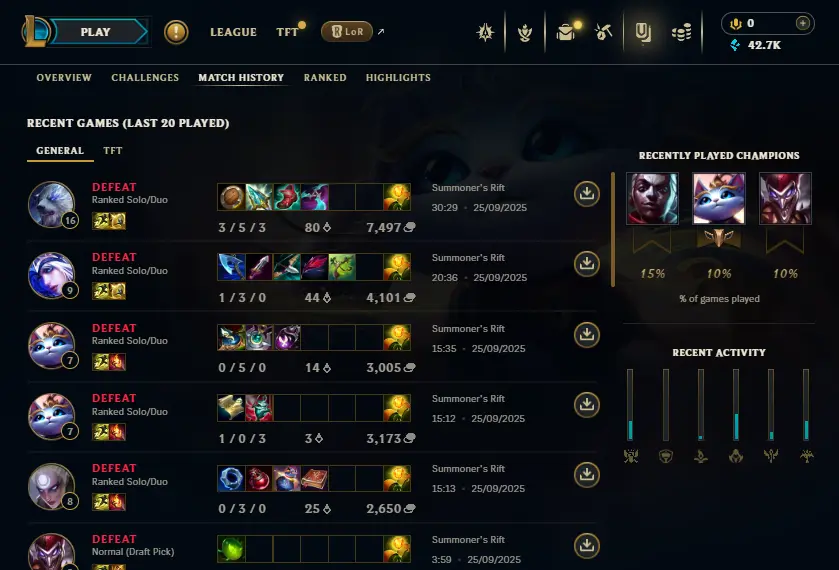Download replay for 30:29 Ranked game
This screenshot has width=839, height=570.
tap(587, 194)
